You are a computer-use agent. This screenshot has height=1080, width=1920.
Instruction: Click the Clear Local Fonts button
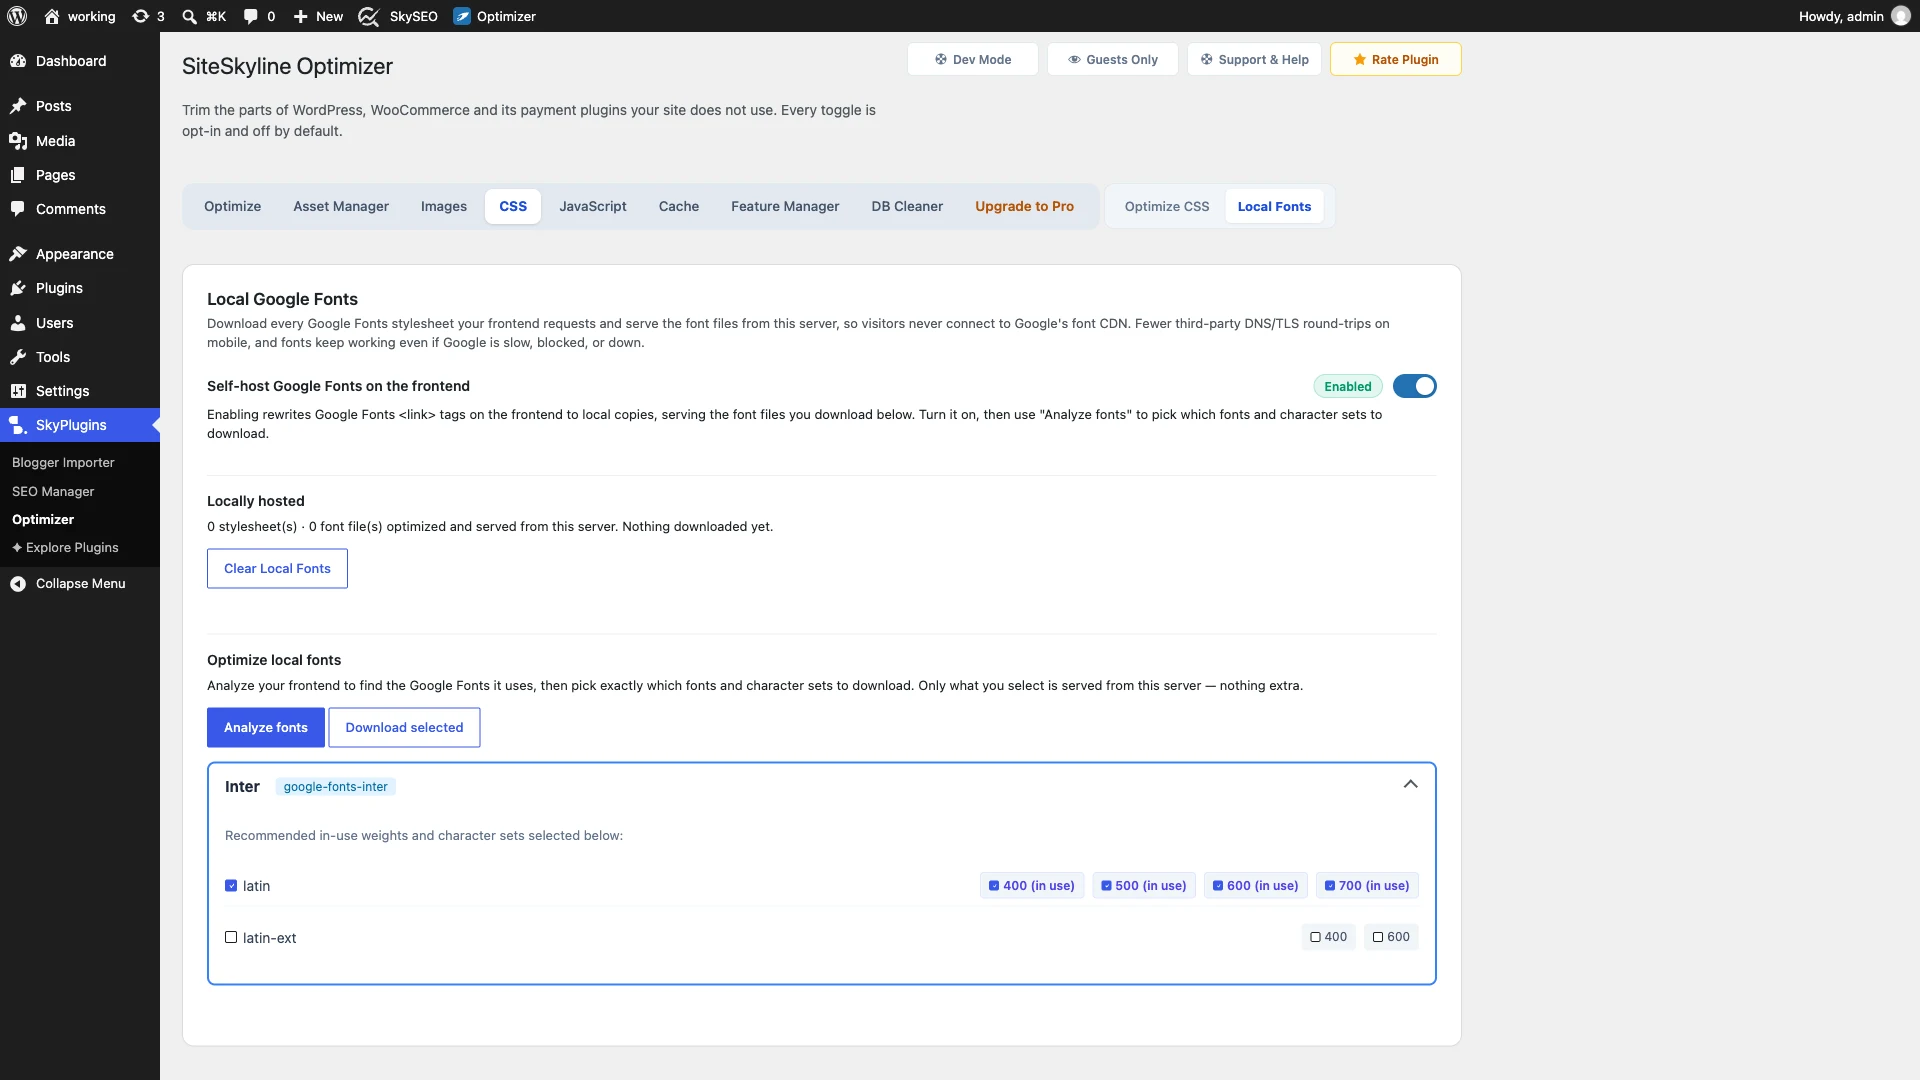coord(277,568)
